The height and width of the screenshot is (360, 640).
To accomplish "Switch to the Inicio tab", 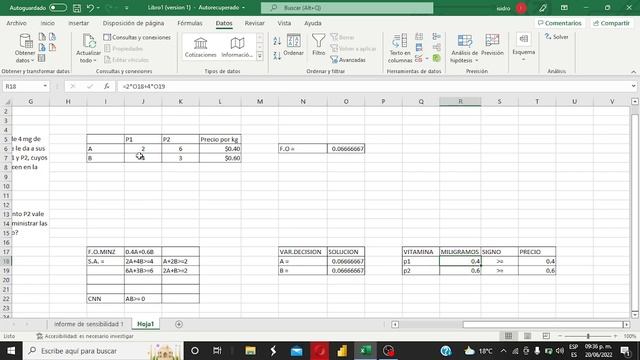I will tap(47, 23).
